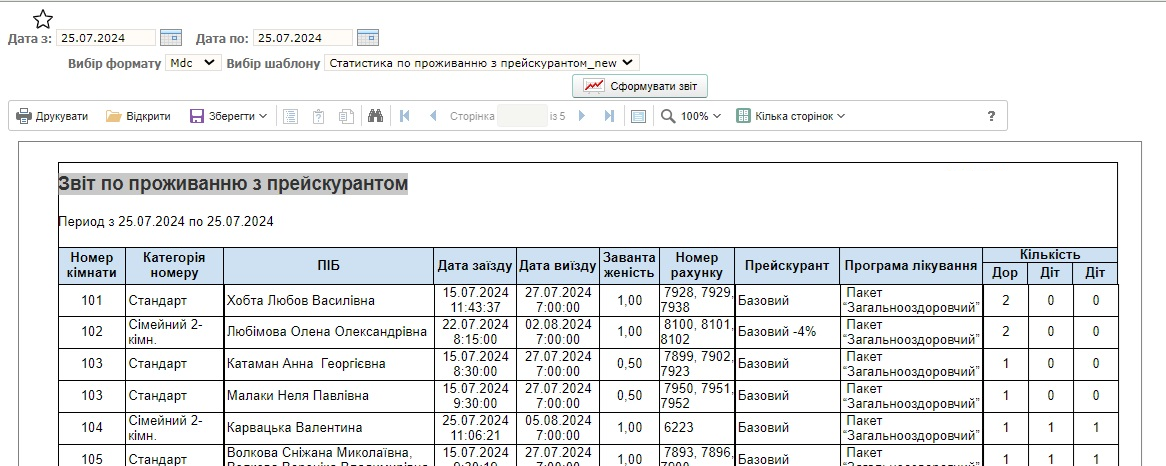Go to the previous page

click(x=433, y=116)
